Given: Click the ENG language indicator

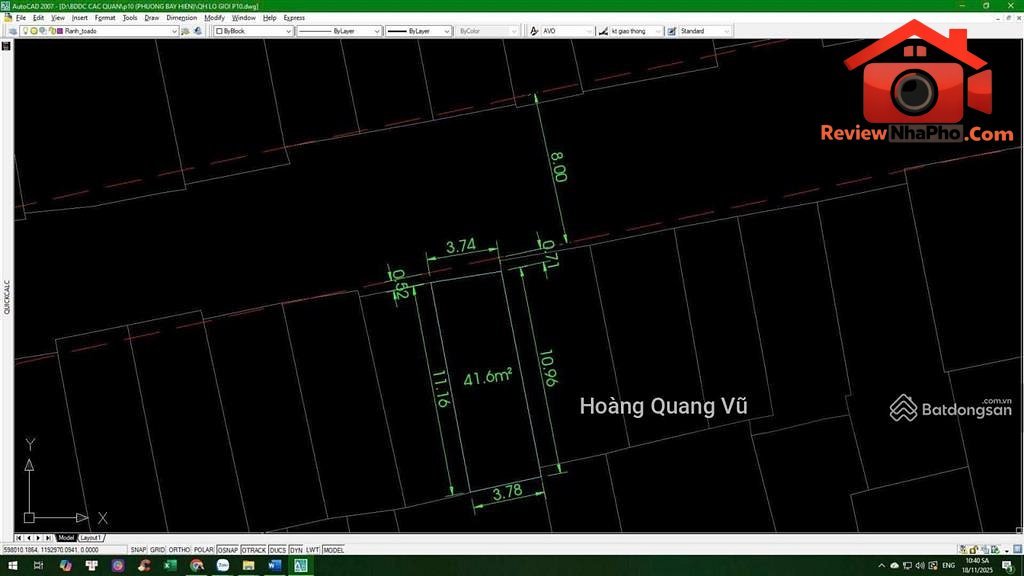Looking at the screenshot, I should coord(949,566).
